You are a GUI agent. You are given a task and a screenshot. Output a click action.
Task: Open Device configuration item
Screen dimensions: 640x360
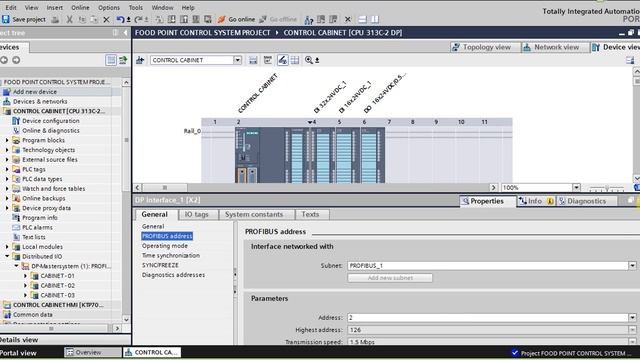tap(51, 121)
